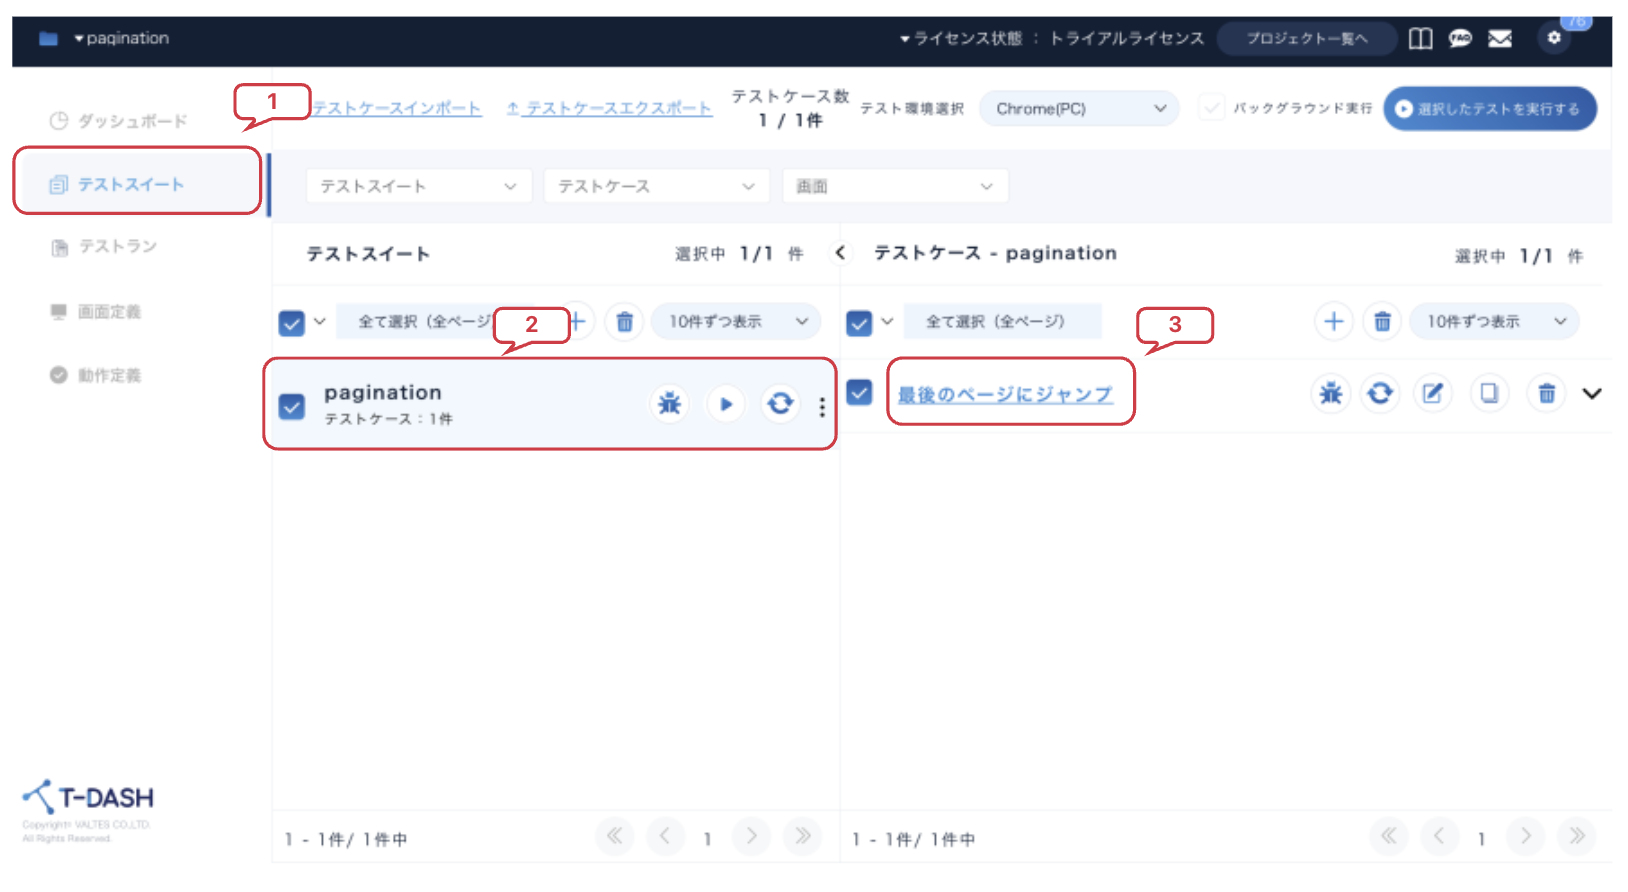Click the trash icon in test case toolbar
This screenshot has width=1628, height=892.
(x=1382, y=321)
